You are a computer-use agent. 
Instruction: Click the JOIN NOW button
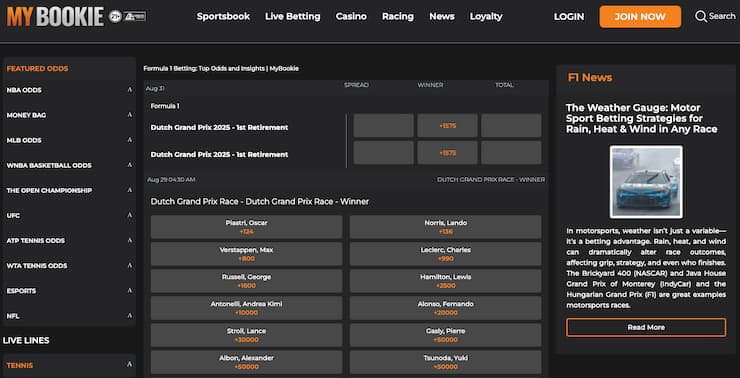640,17
